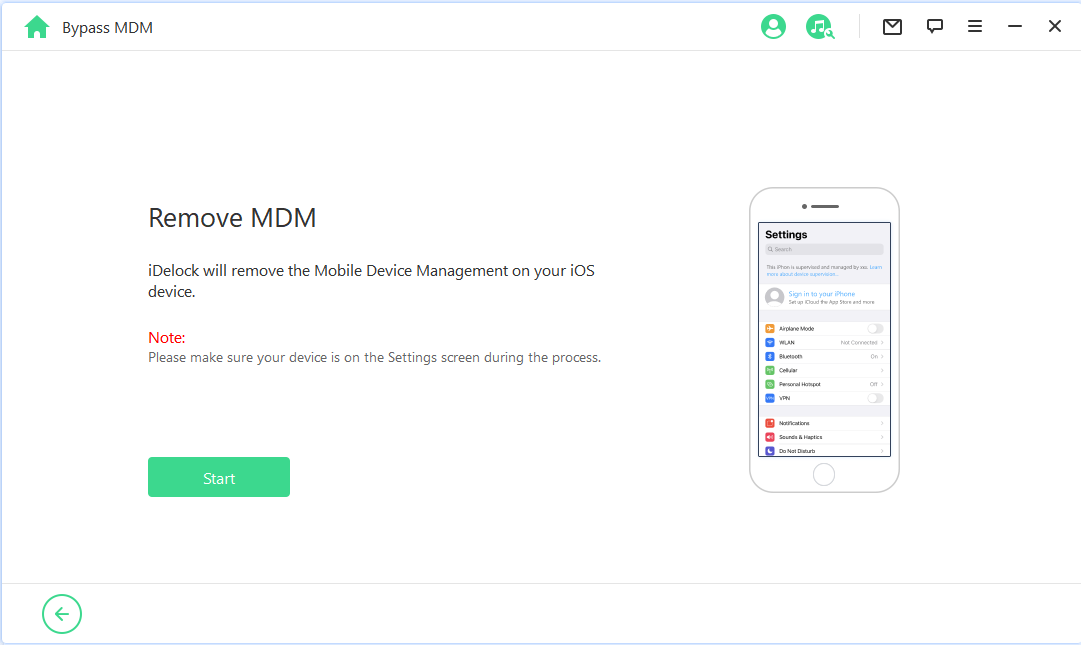Click the Bluetooth icon in phone settings

770,356
